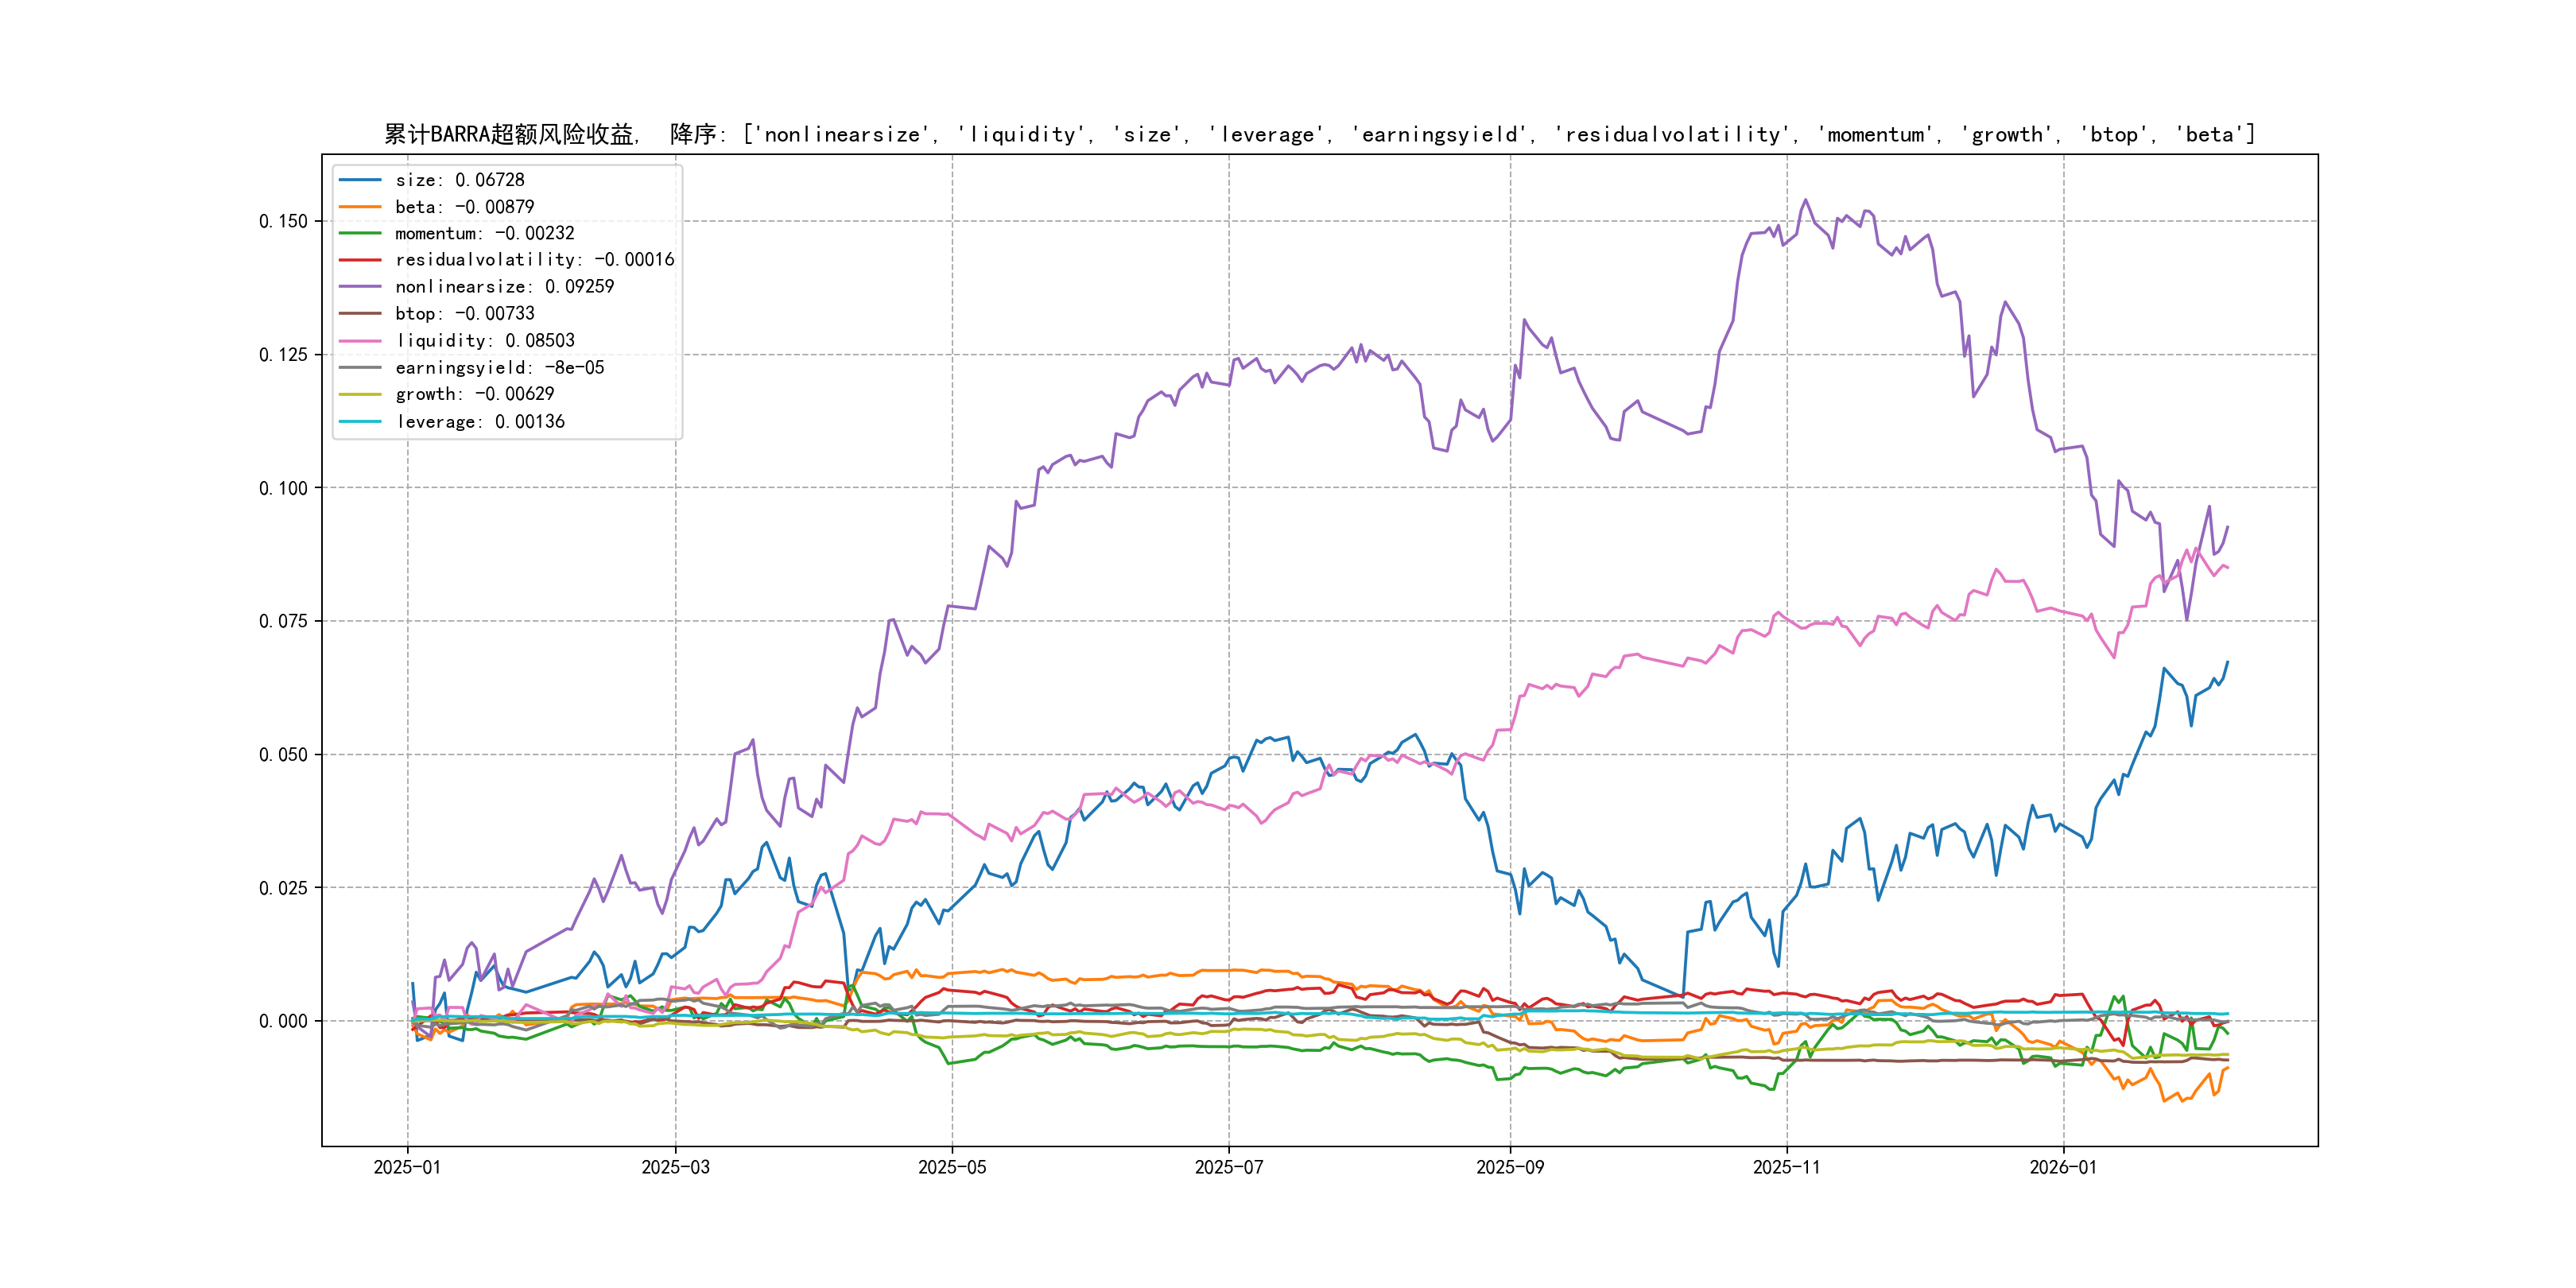Click the 2025-09 x-axis tick label
Viewport: 2576px width, 1288px height.
coord(1510,1168)
